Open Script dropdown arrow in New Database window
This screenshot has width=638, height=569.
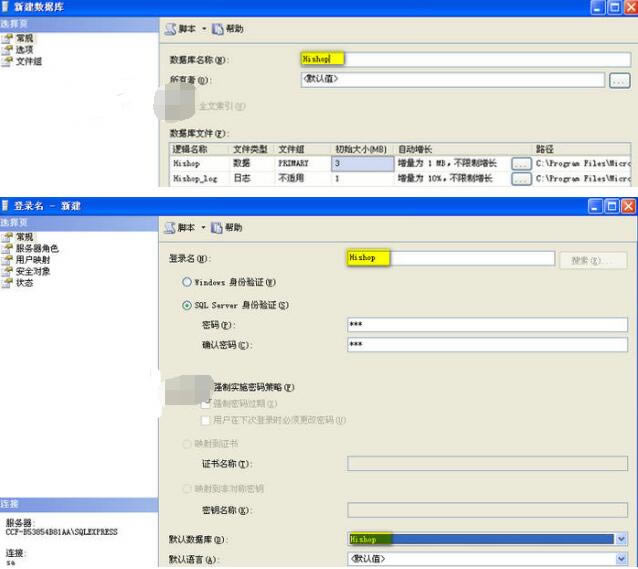pos(204,28)
